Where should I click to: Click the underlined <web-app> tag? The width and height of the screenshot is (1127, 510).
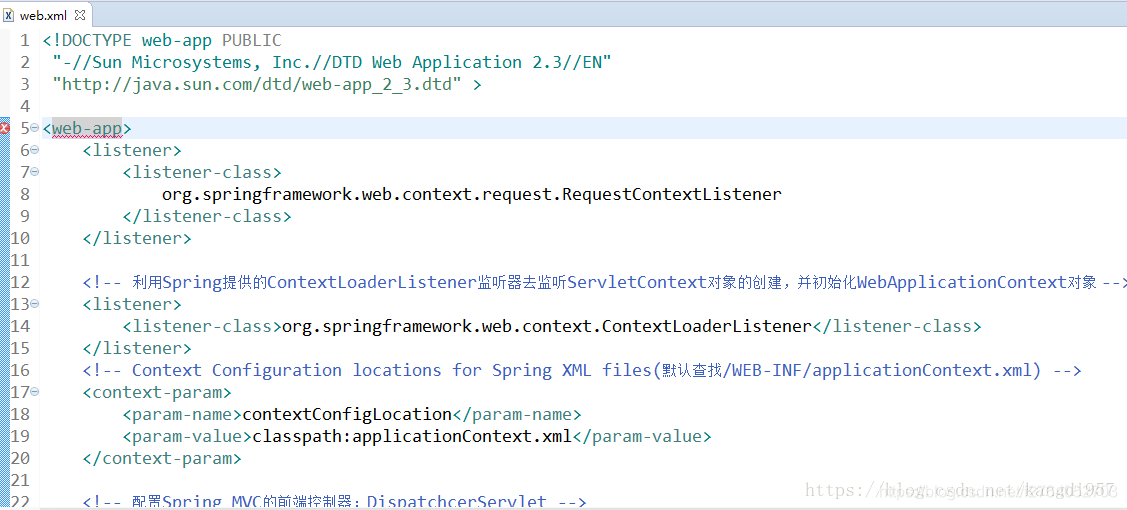[87, 129]
